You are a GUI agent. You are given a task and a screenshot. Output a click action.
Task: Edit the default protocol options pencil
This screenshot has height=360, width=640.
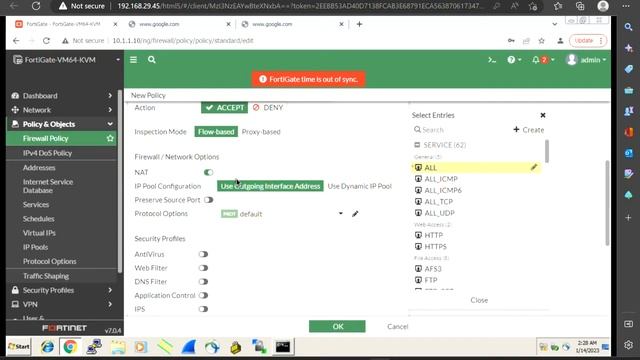point(355,213)
